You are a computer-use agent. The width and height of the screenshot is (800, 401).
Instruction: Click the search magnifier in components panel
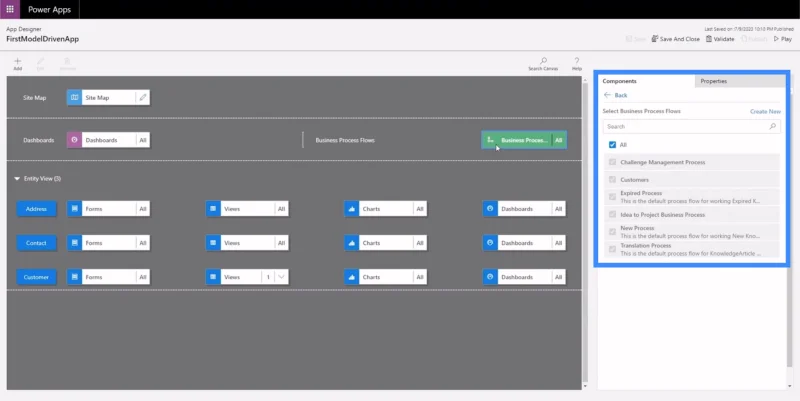click(x=772, y=127)
